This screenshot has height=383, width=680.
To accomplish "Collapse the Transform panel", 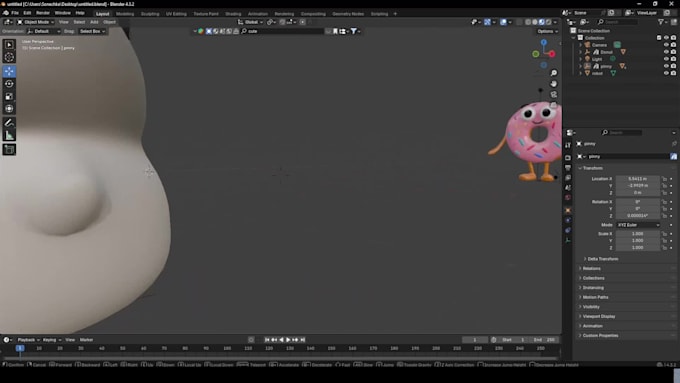I will [592, 168].
